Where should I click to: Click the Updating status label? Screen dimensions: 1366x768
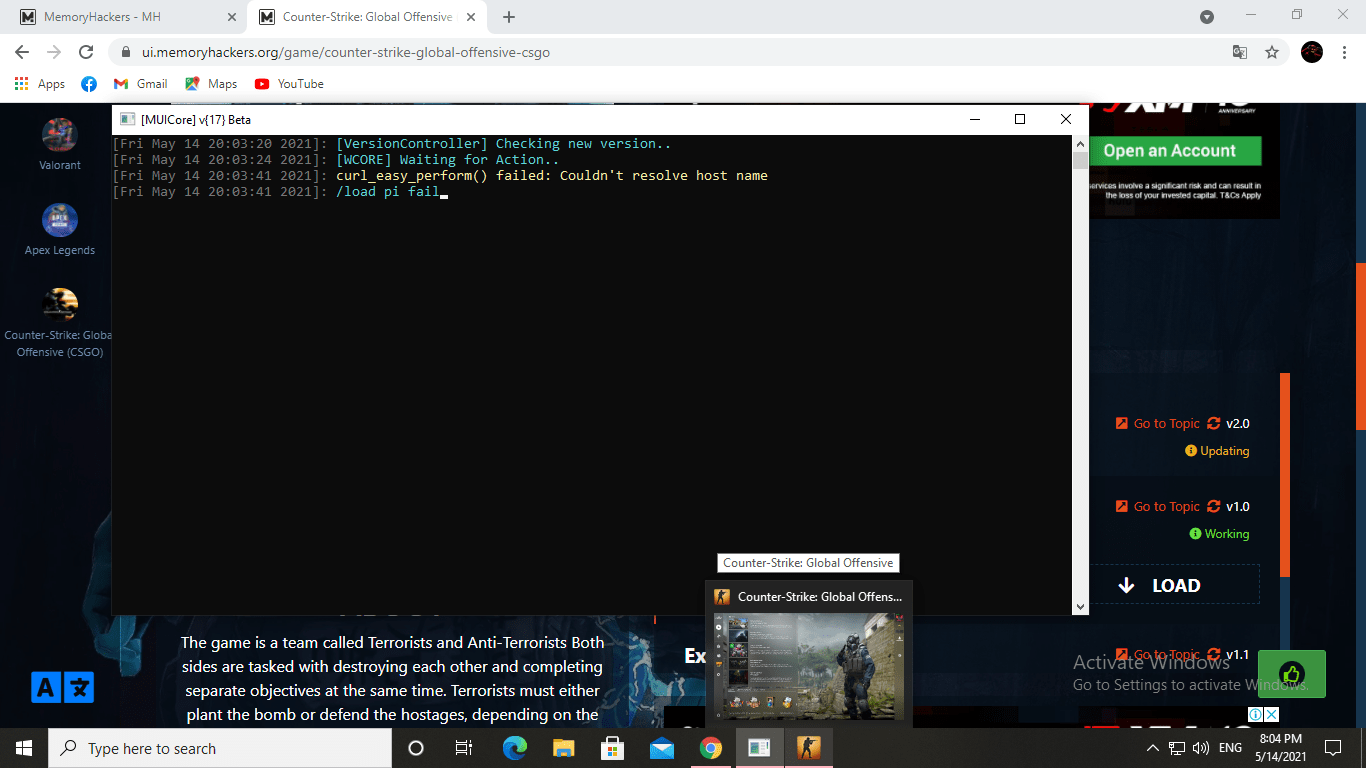pos(1217,451)
